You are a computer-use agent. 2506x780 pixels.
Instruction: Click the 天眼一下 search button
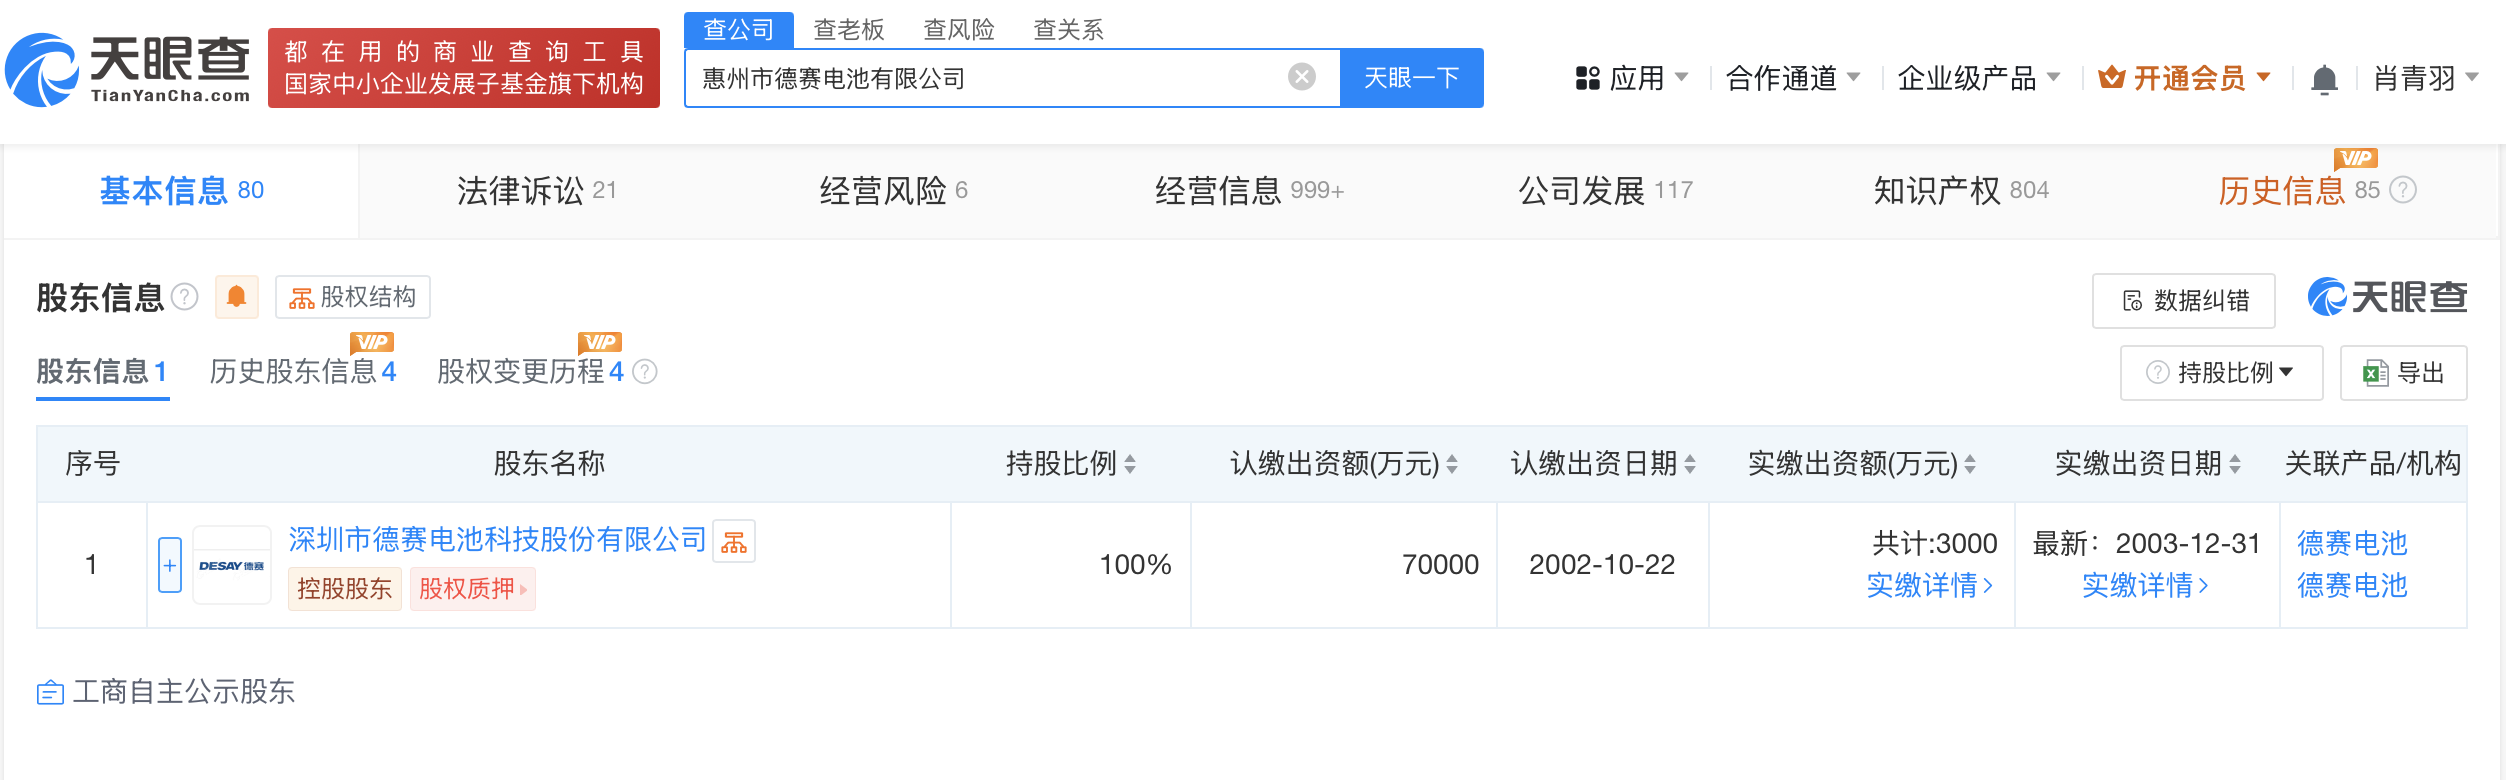point(1411,78)
